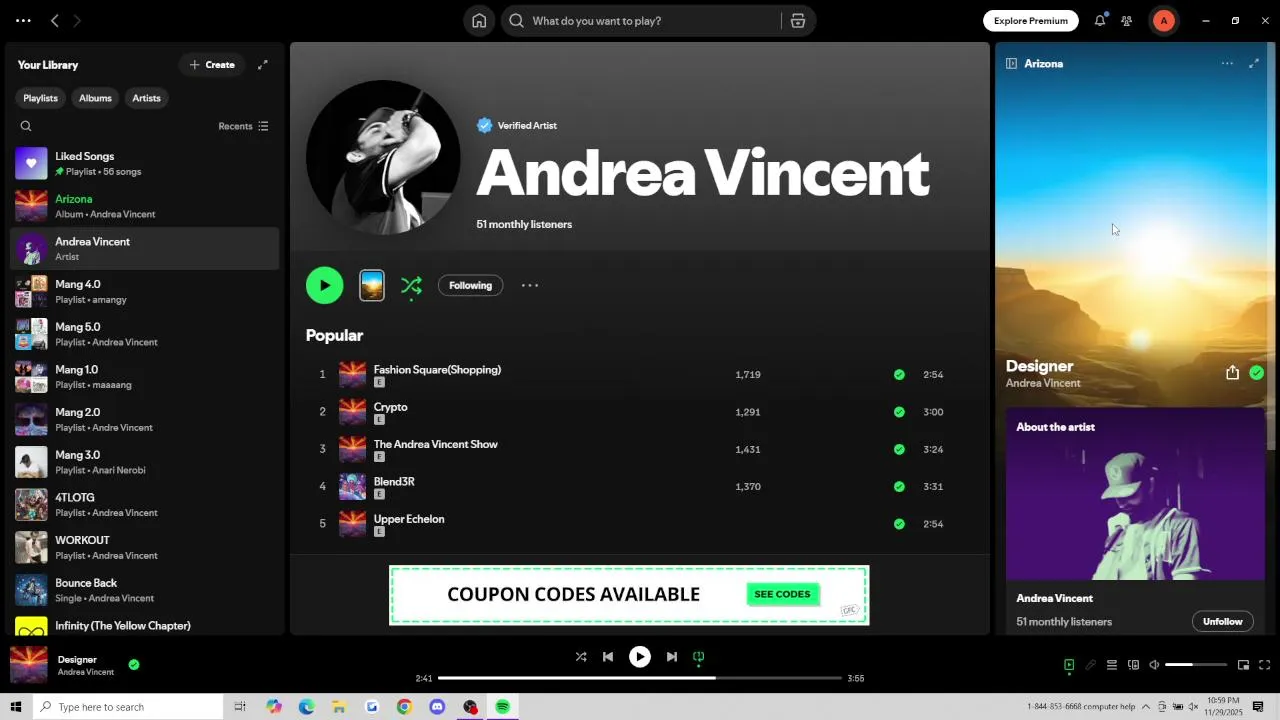Image resolution: width=1280 pixels, height=720 pixels.
Task: Open artist more options menu
Action: pyautogui.click(x=530, y=286)
